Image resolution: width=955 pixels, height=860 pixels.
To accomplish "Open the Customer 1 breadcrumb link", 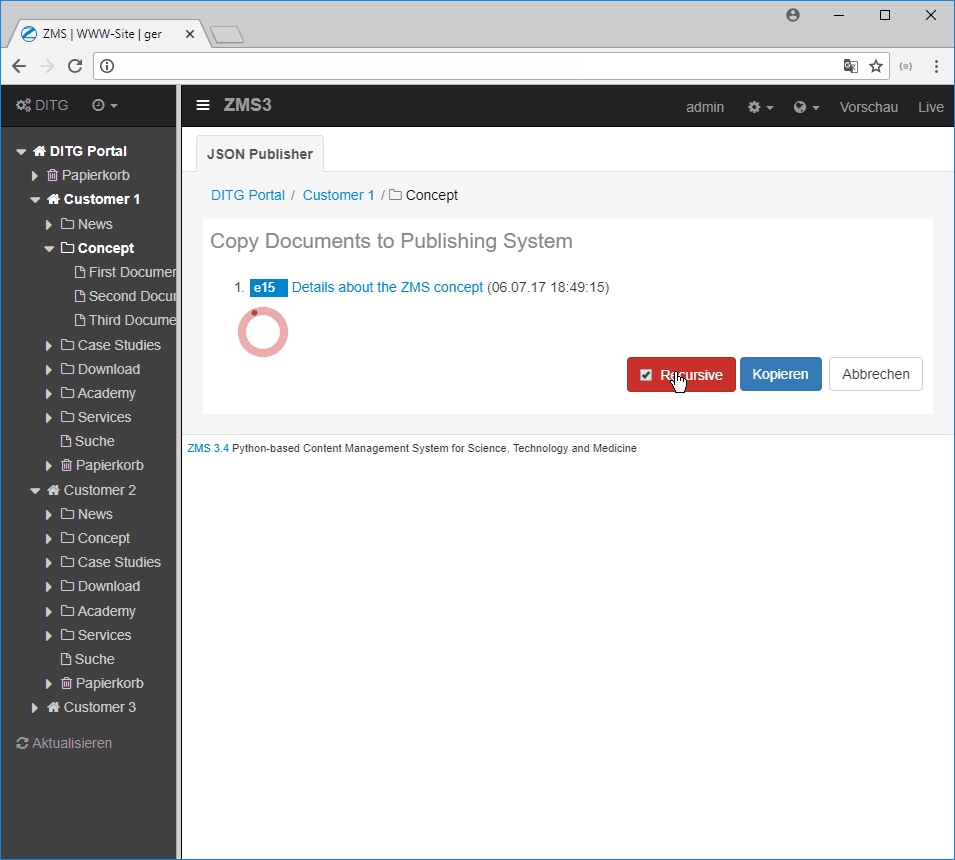I will pyautogui.click(x=339, y=195).
